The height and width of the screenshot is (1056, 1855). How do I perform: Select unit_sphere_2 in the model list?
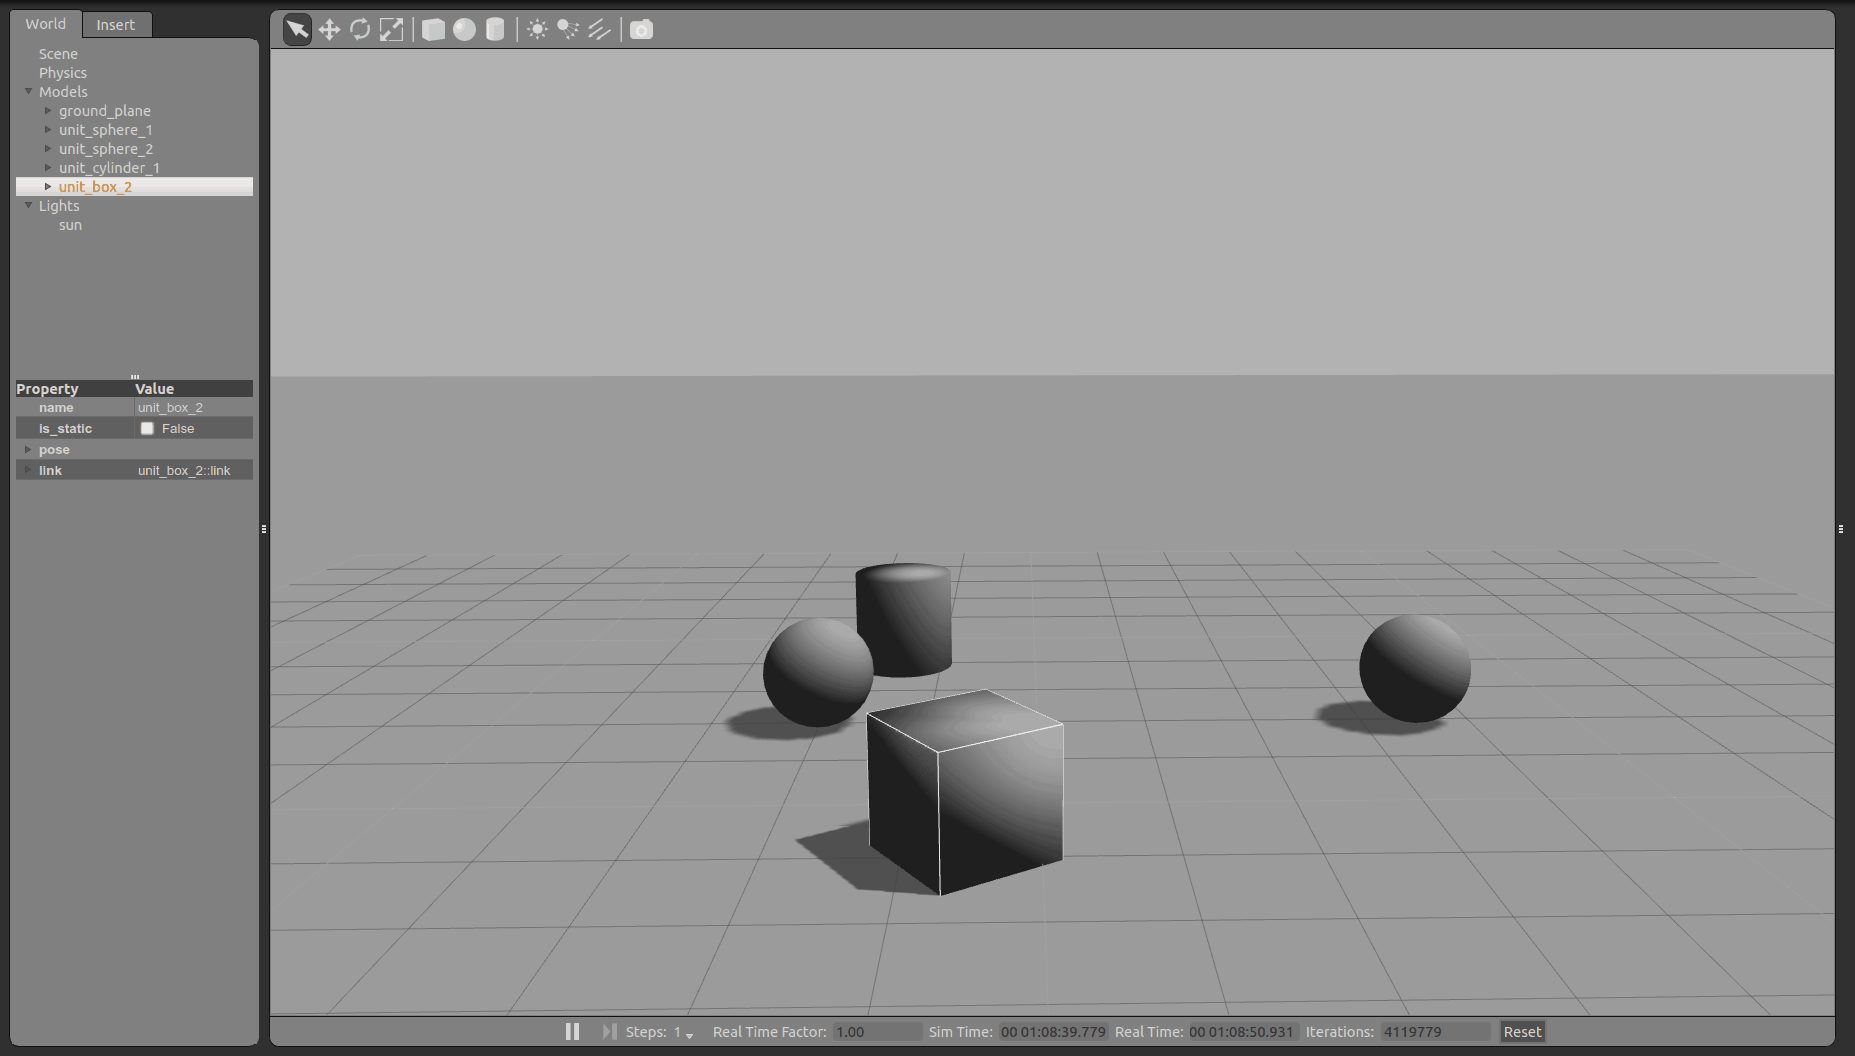click(106, 149)
